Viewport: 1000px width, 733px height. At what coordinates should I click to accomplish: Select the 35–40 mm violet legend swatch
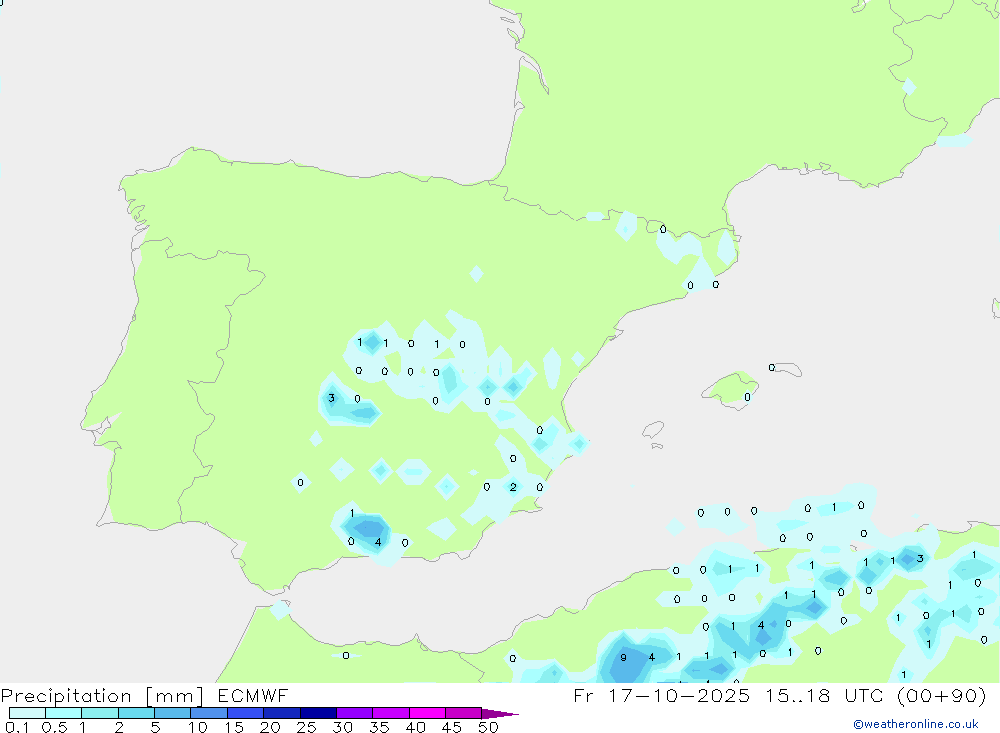[390, 713]
